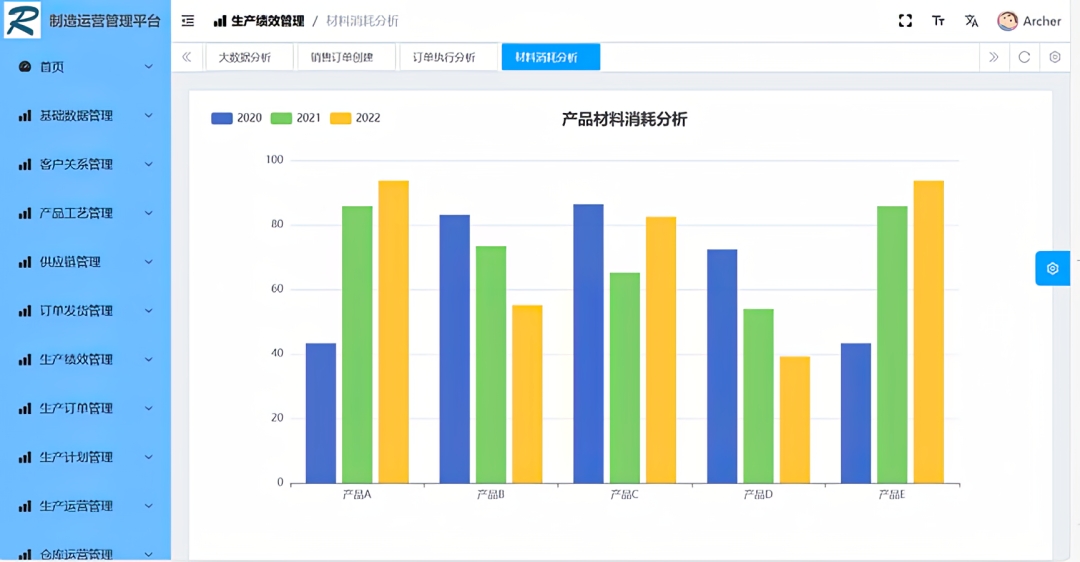Screen dimensions: 1080x562
Task: Open the font size setting icon
Action: (x=938, y=21)
